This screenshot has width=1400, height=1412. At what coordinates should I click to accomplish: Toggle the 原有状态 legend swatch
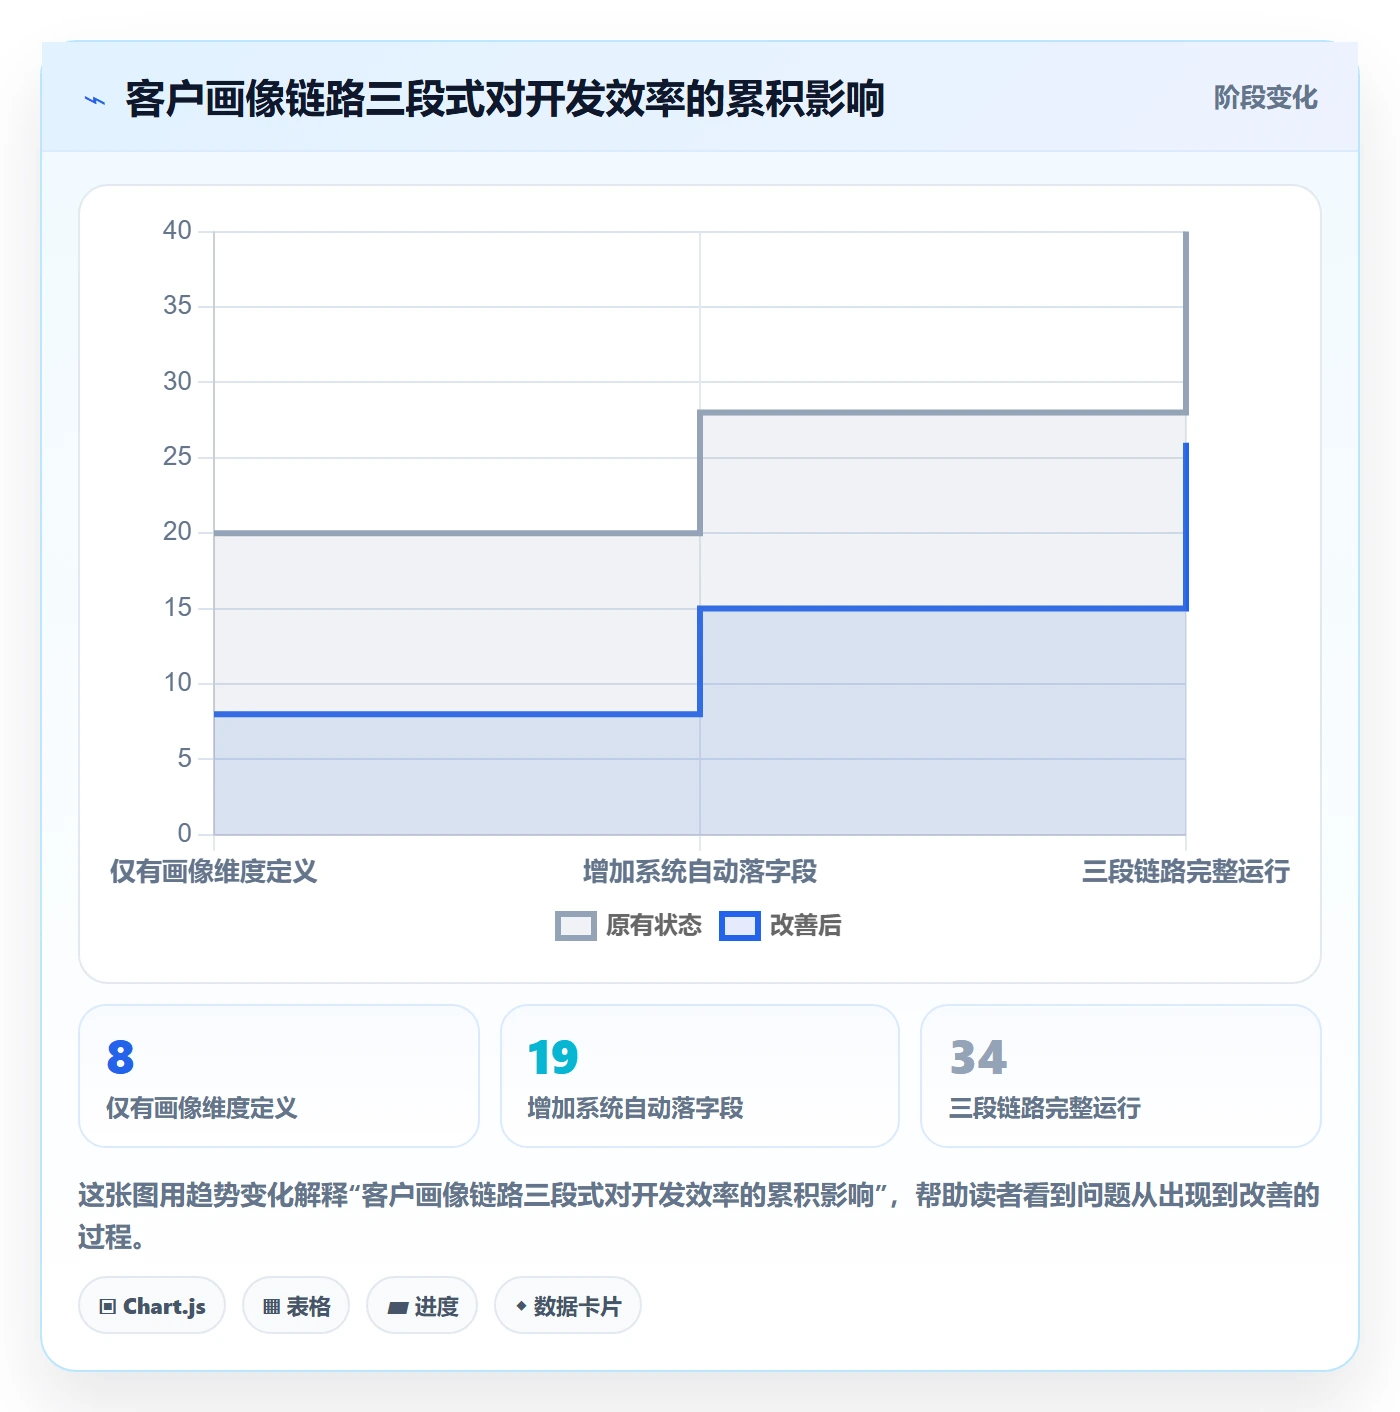point(575,926)
